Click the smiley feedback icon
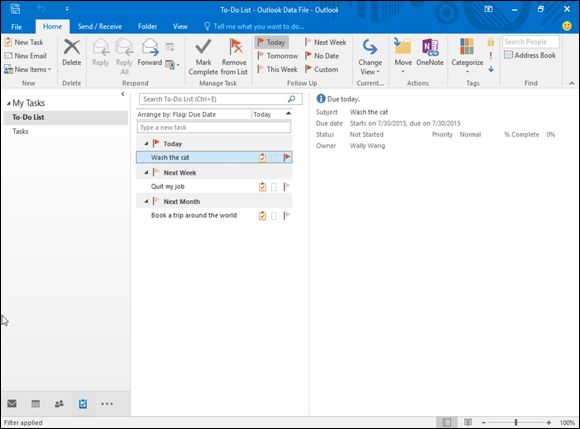Image resolution: width=580 pixels, height=429 pixels. (566, 26)
